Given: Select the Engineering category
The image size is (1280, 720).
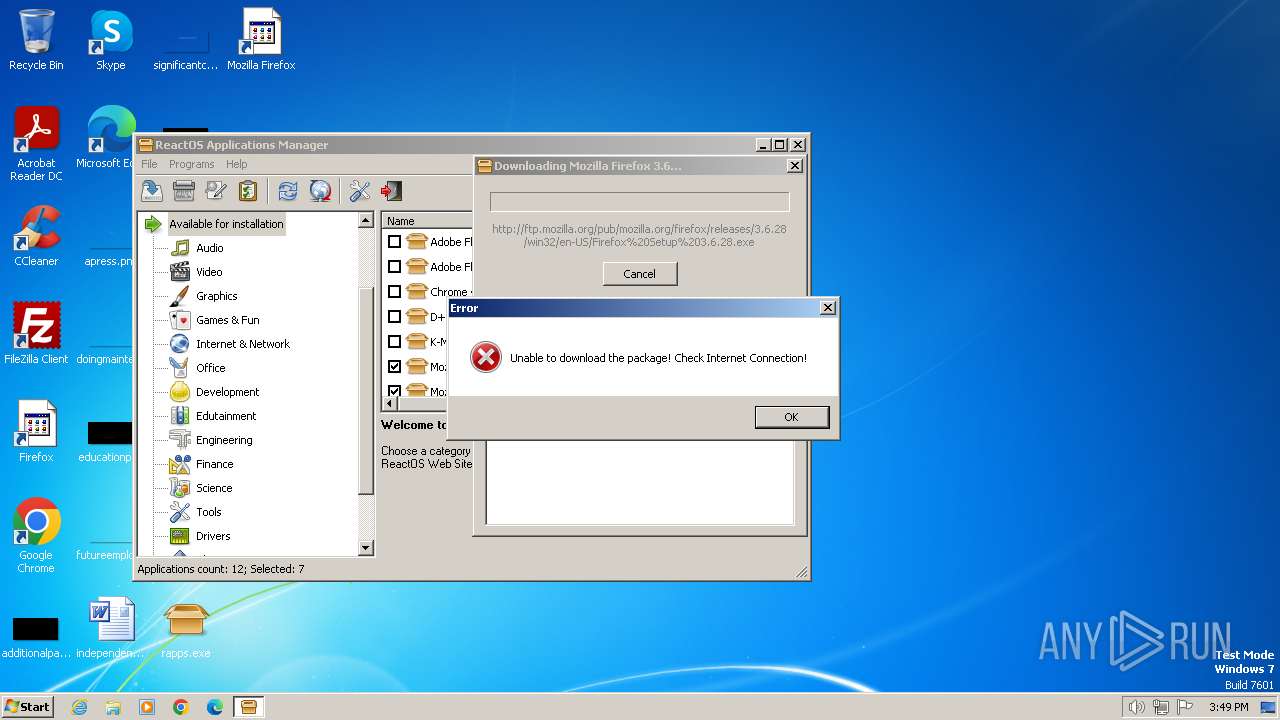Looking at the screenshot, I should click(x=224, y=440).
